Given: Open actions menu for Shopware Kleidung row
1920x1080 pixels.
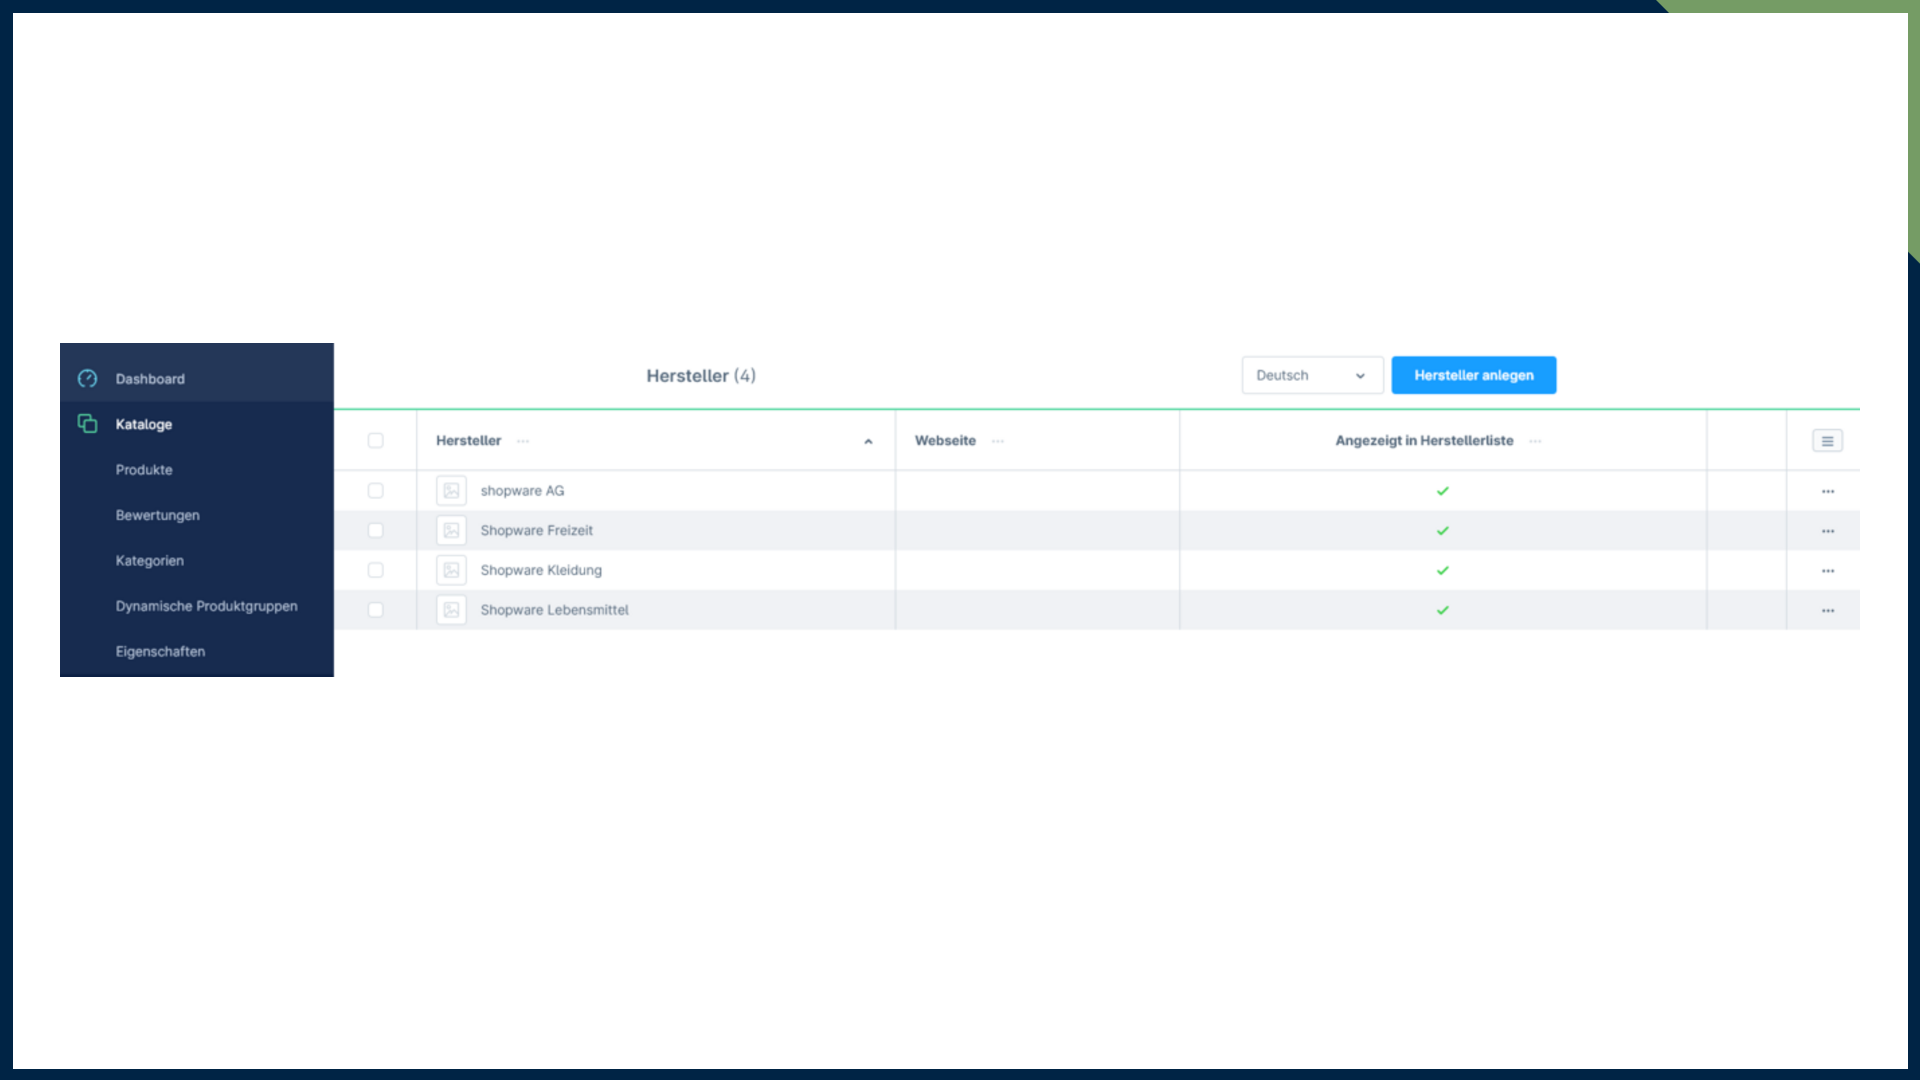Looking at the screenshot, I should (x=1828, y=571).
